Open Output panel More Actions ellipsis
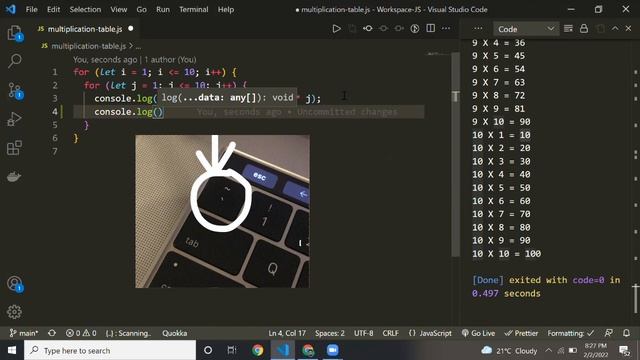The width and height of the screenshot is (640, 360). point(478,29)
